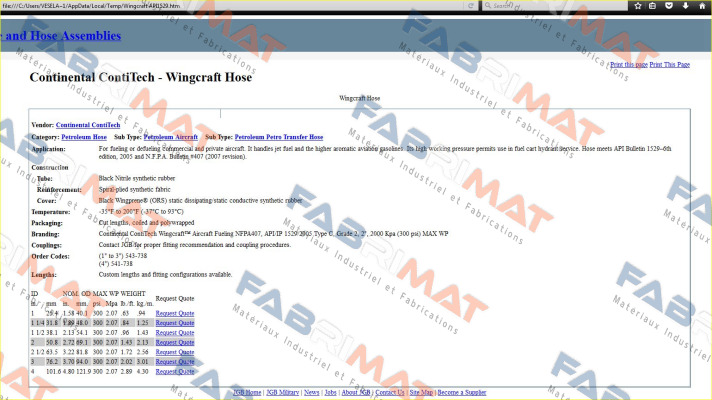The width and height of the screenshot is (712, 400).
Task: Request Quote for the 1 inch ID hose
Action: tap(175, 313)
